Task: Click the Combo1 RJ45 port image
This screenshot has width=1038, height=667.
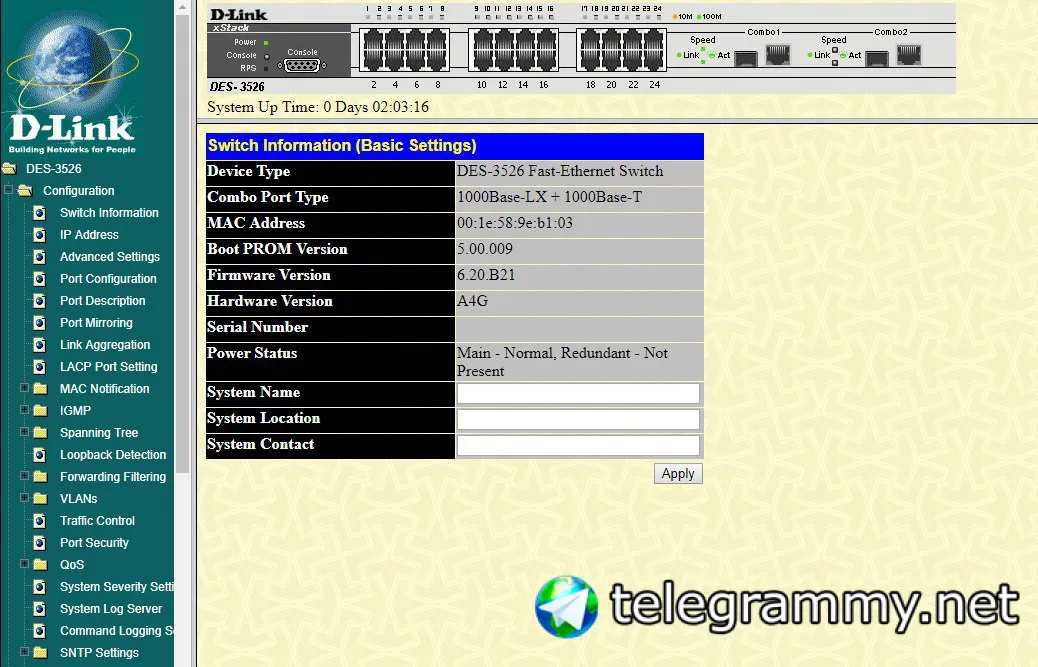Action: click(778, 54)
